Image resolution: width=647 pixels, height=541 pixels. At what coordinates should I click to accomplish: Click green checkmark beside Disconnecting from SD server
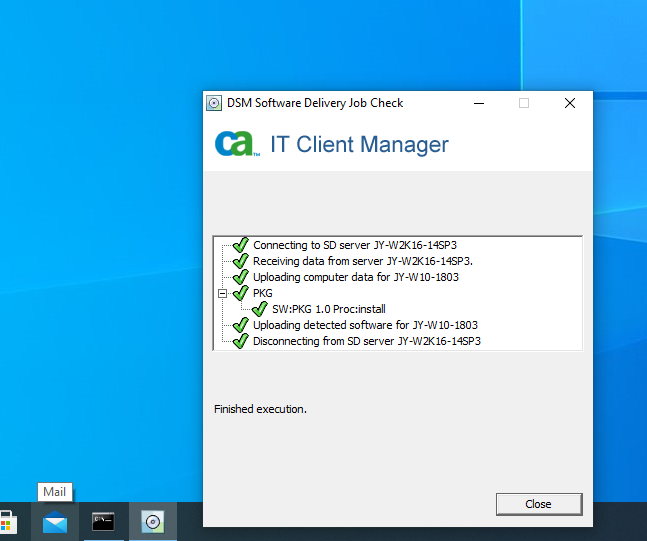(x=241, y=341)
